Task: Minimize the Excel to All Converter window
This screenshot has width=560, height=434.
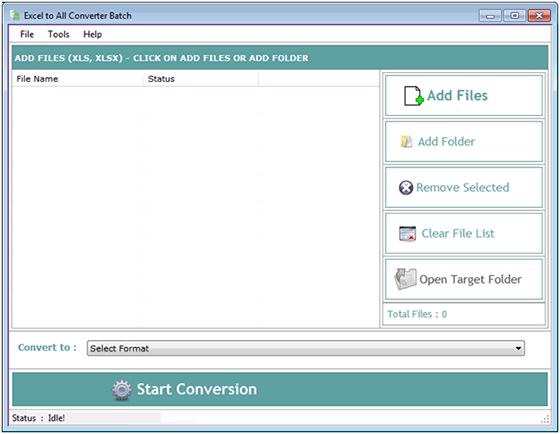Action: coord(490,16)
